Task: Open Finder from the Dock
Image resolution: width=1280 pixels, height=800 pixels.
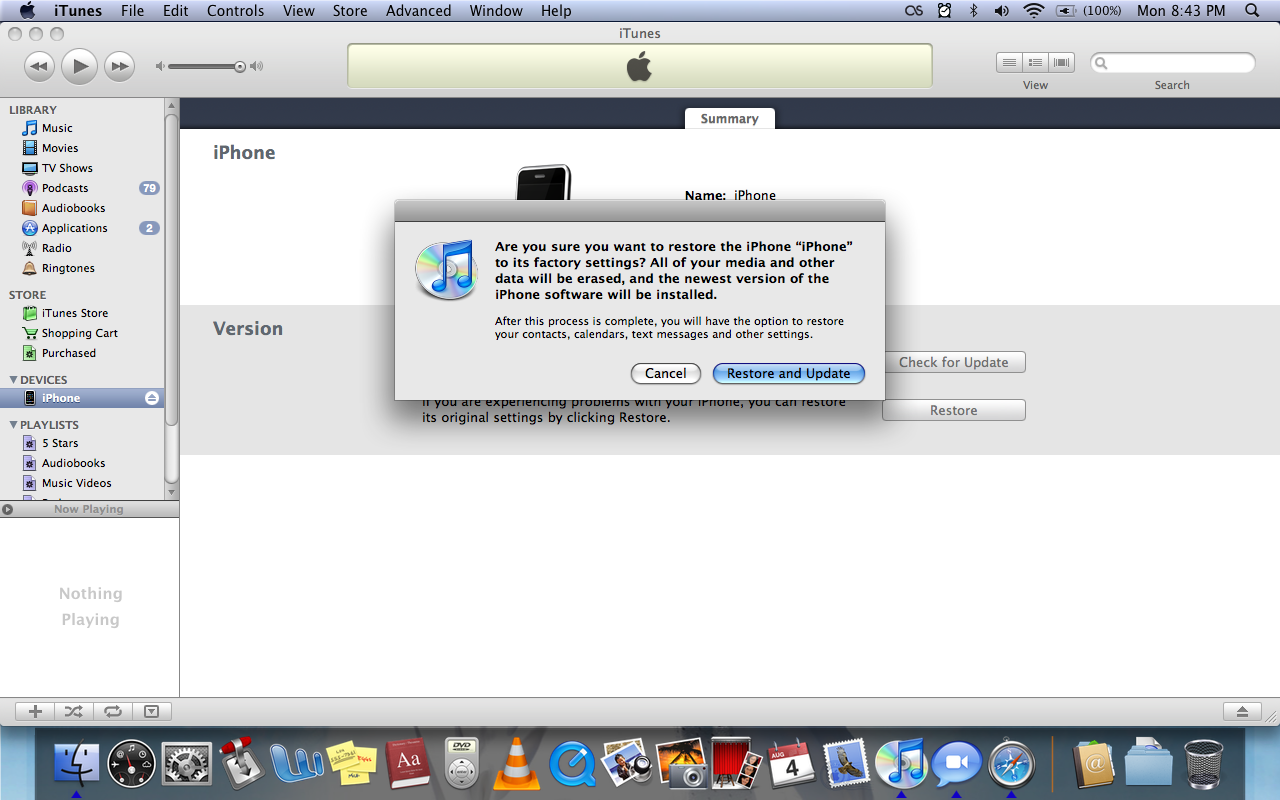Action: tap(77, 765)
